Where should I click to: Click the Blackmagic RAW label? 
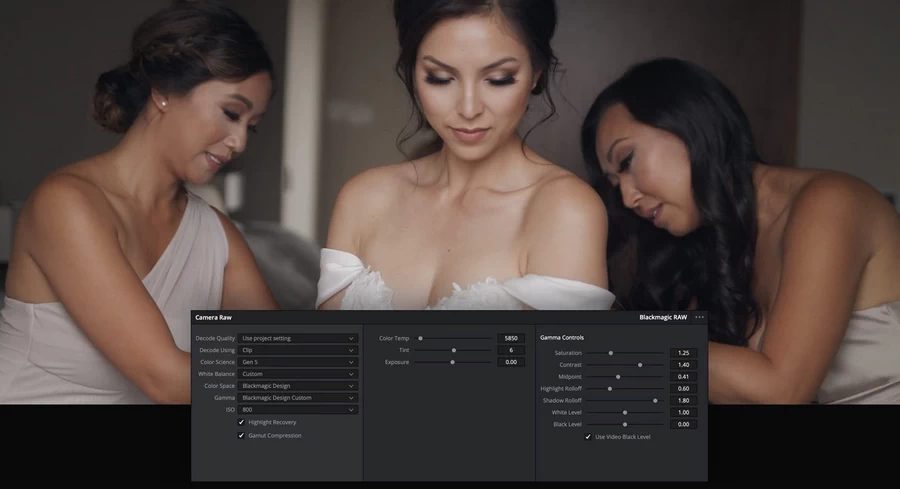coord(663,317)
